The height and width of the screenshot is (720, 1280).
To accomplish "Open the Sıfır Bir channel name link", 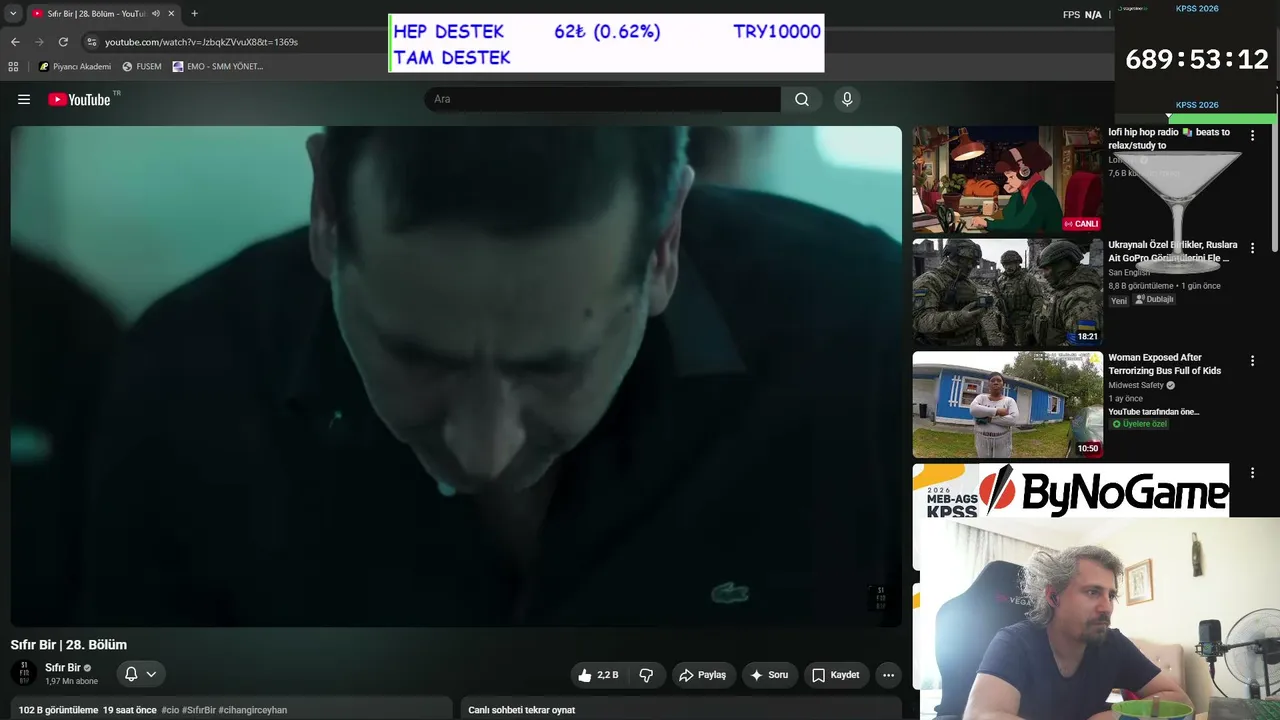I will click(63, 667).
